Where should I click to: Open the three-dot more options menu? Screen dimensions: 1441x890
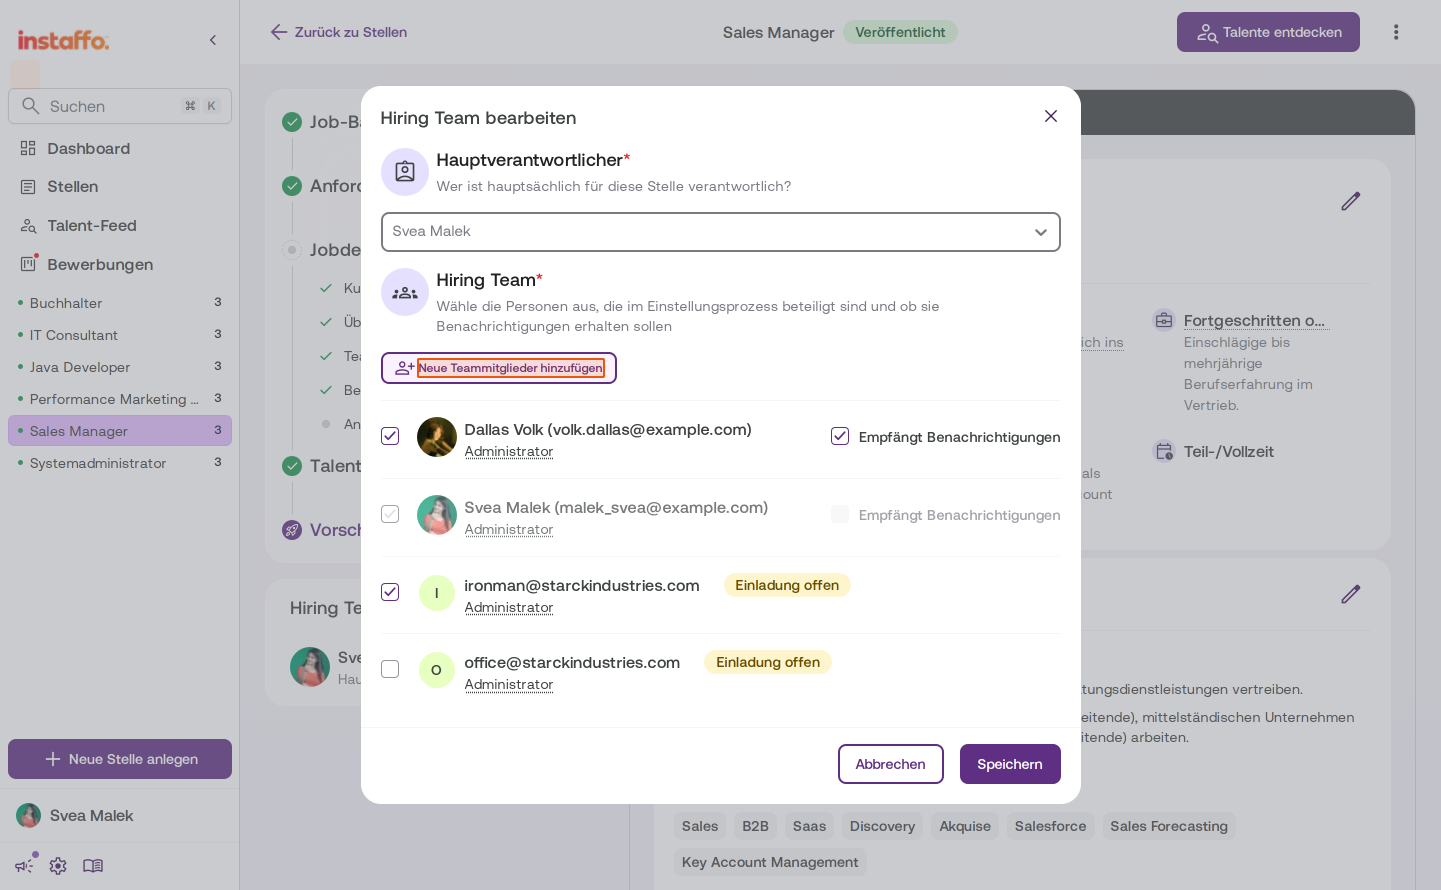1396,32
